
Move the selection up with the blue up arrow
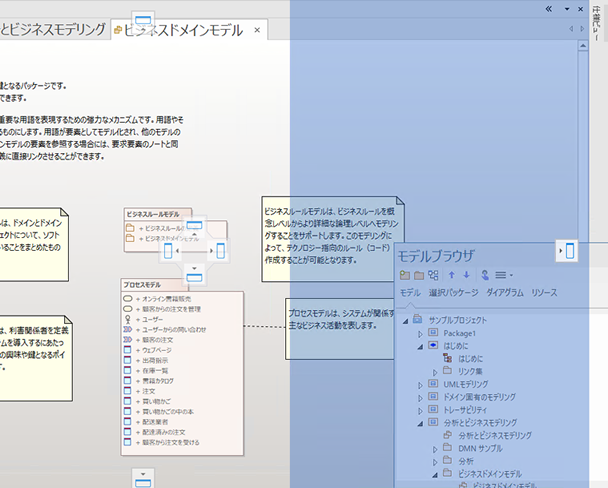coord(452,275)
